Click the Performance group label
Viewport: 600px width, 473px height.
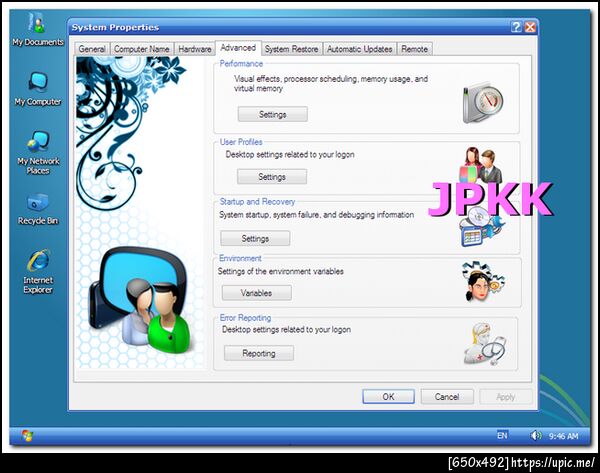(x=241, y=64)
